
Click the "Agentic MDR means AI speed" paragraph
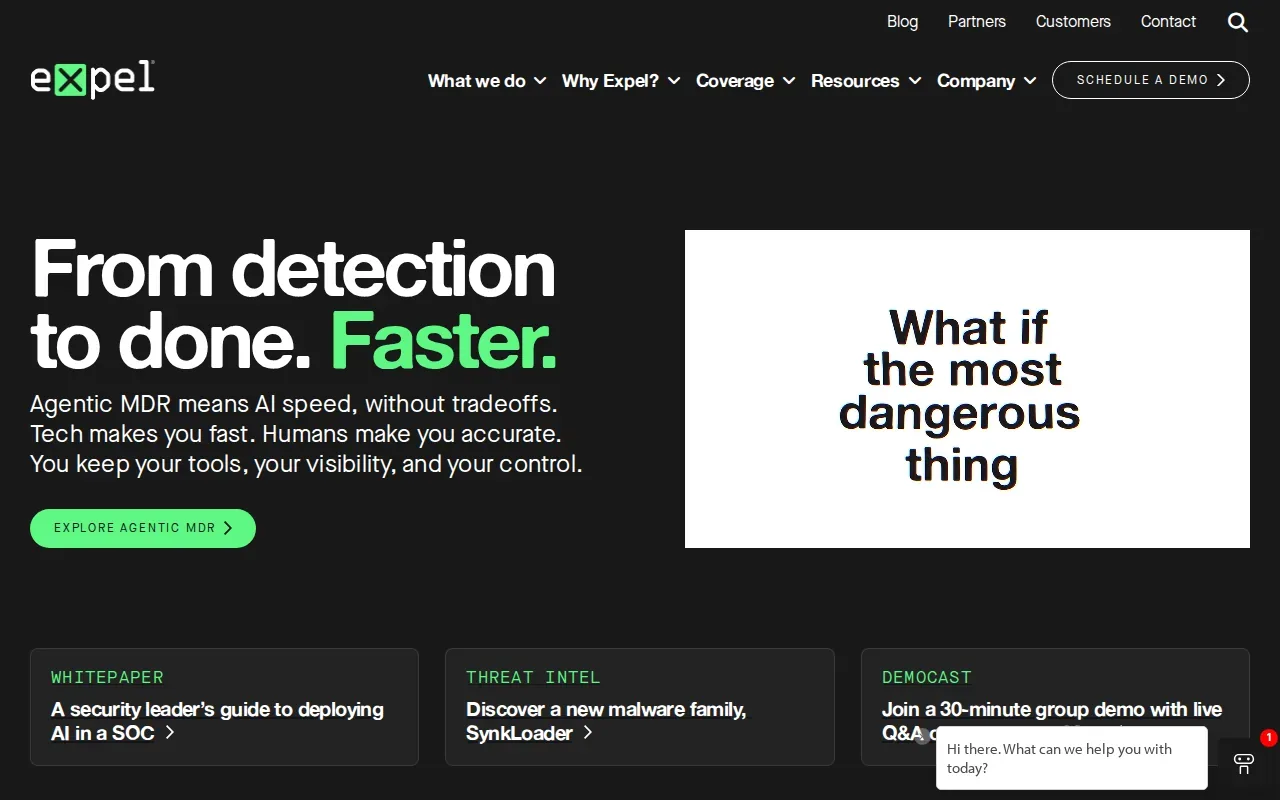pyautogui.click(x=306, y=434)
